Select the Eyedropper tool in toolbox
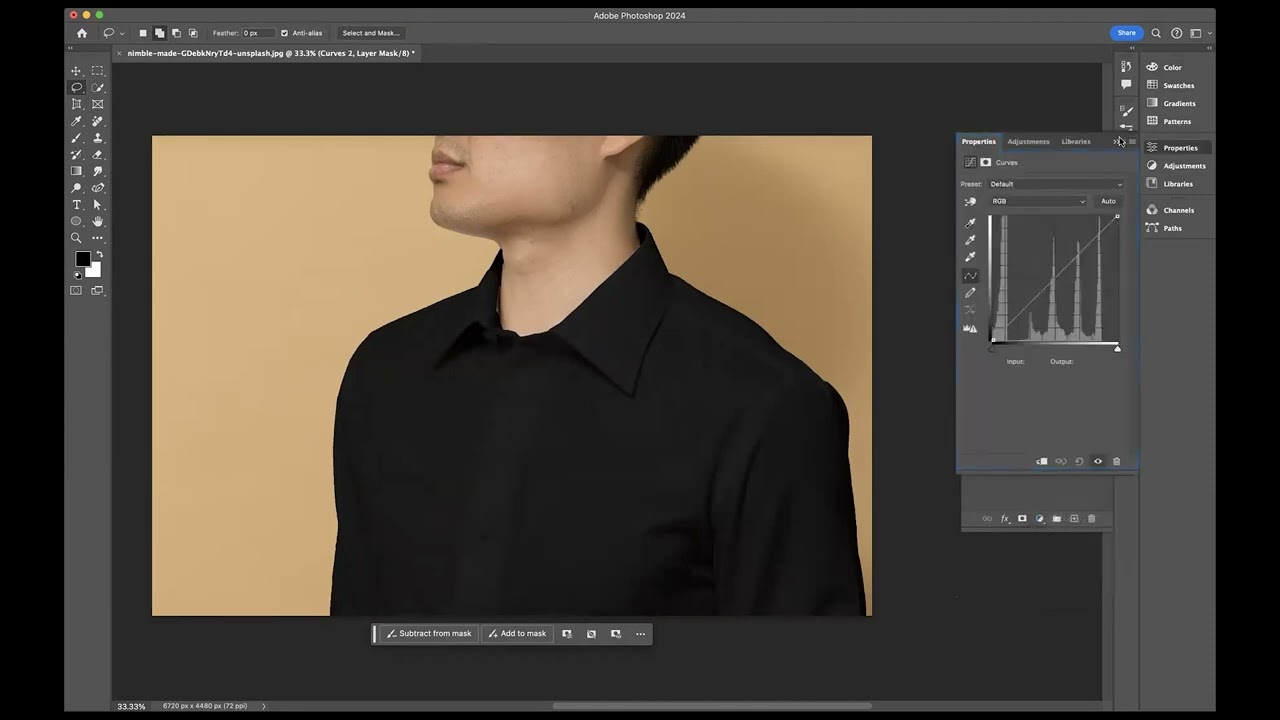Image resolution: width=1280 pixels, height=720 pixels. [76, 121]
